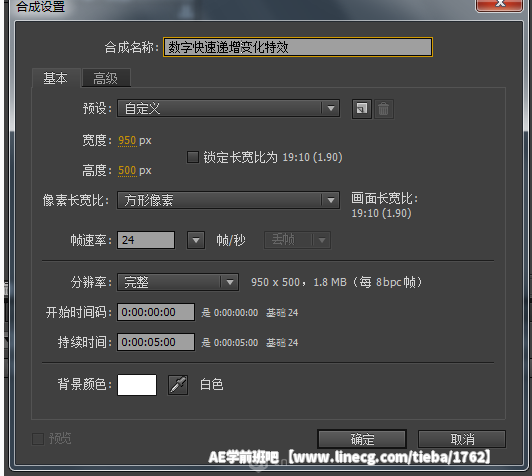Open the 预设 自定义 dropdown
This screenshot has height=476, width=532.
(x=228, y=109)
